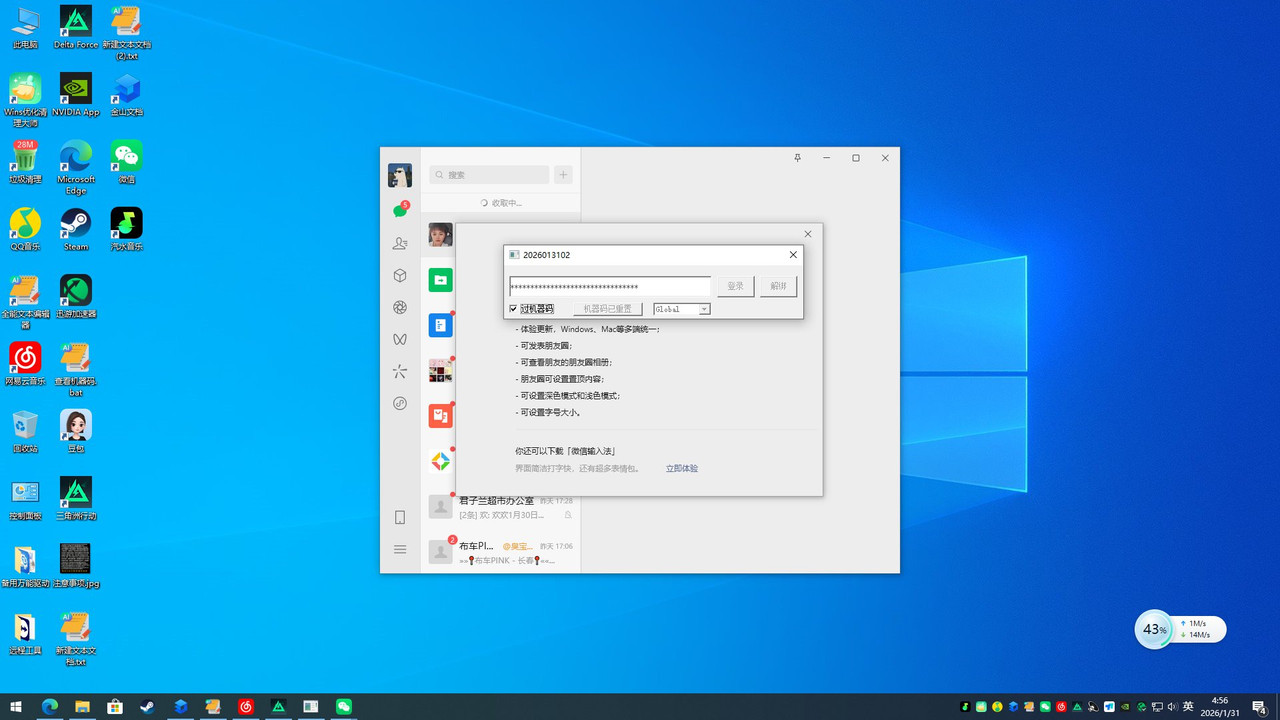Viewport: 1280px width, 720px height.
Task: Open the 君子兰超市办公室 chat
Action: 501,506
